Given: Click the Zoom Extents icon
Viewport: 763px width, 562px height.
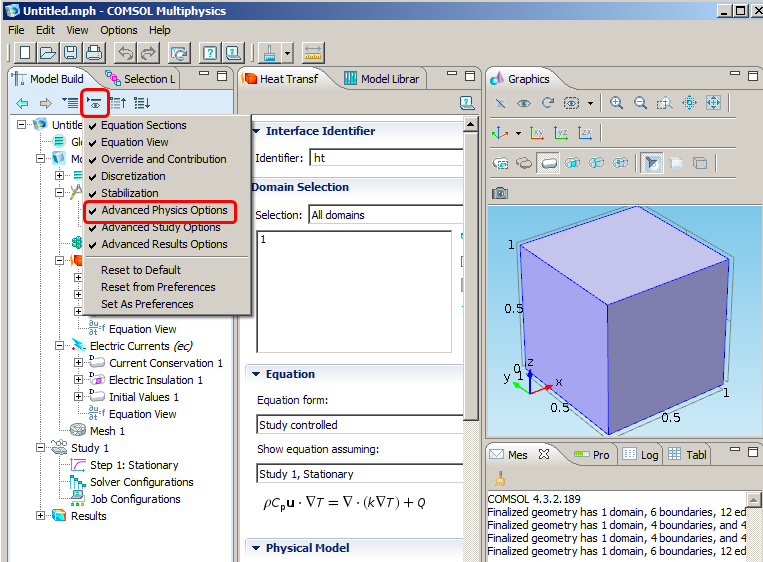Looking at the screenshot, I should pos(713,103).
